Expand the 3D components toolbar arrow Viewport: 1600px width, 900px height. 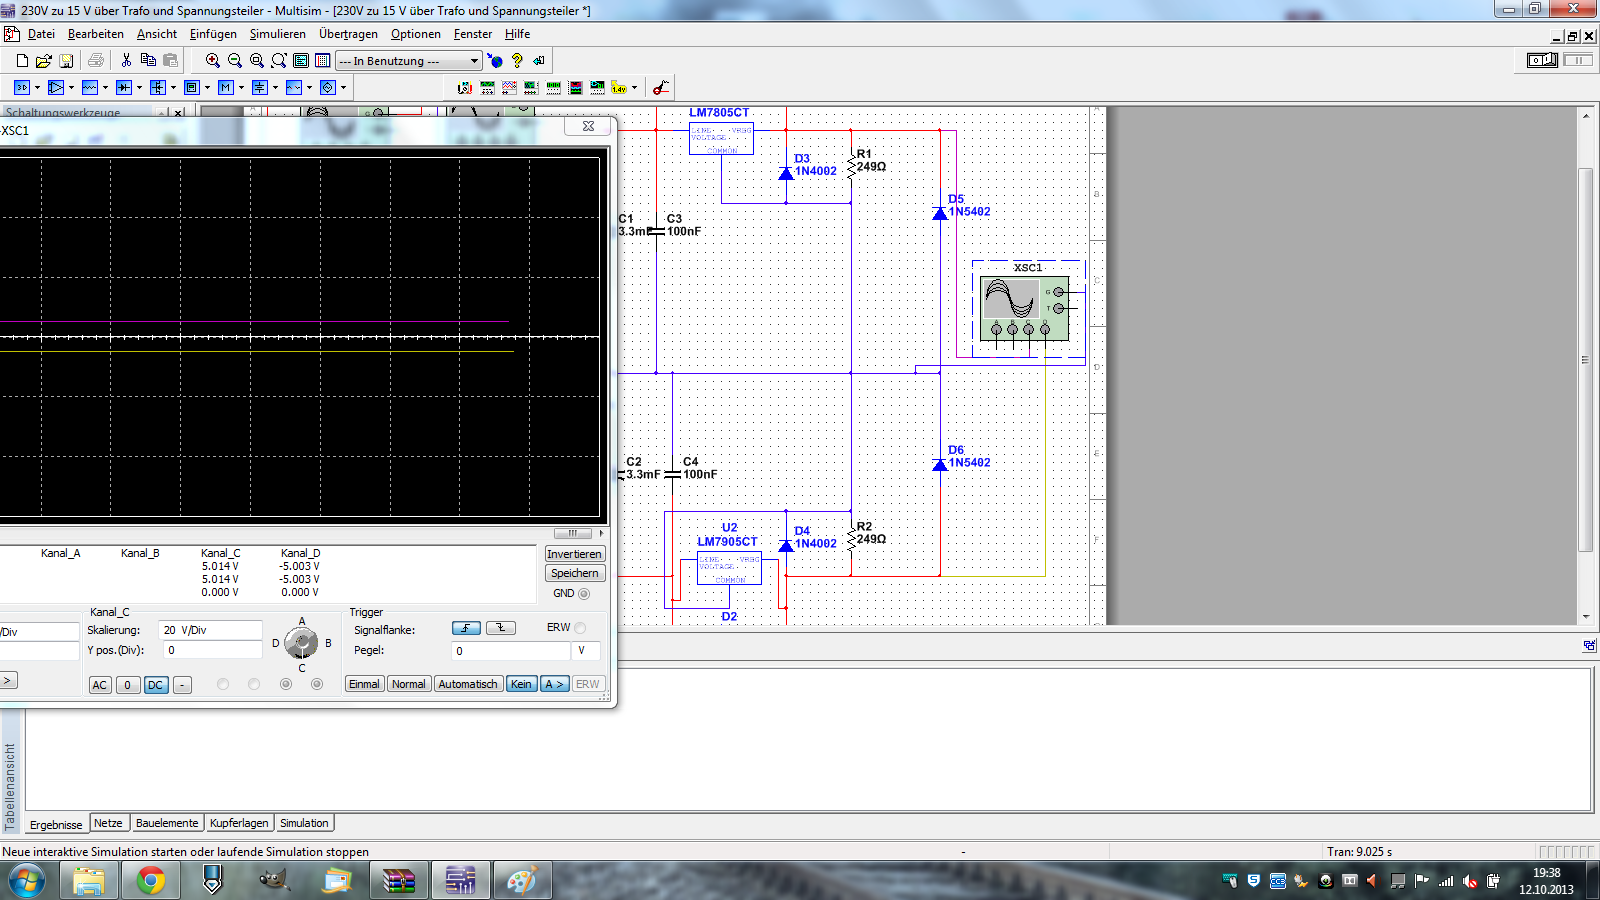tap(37, 88)
